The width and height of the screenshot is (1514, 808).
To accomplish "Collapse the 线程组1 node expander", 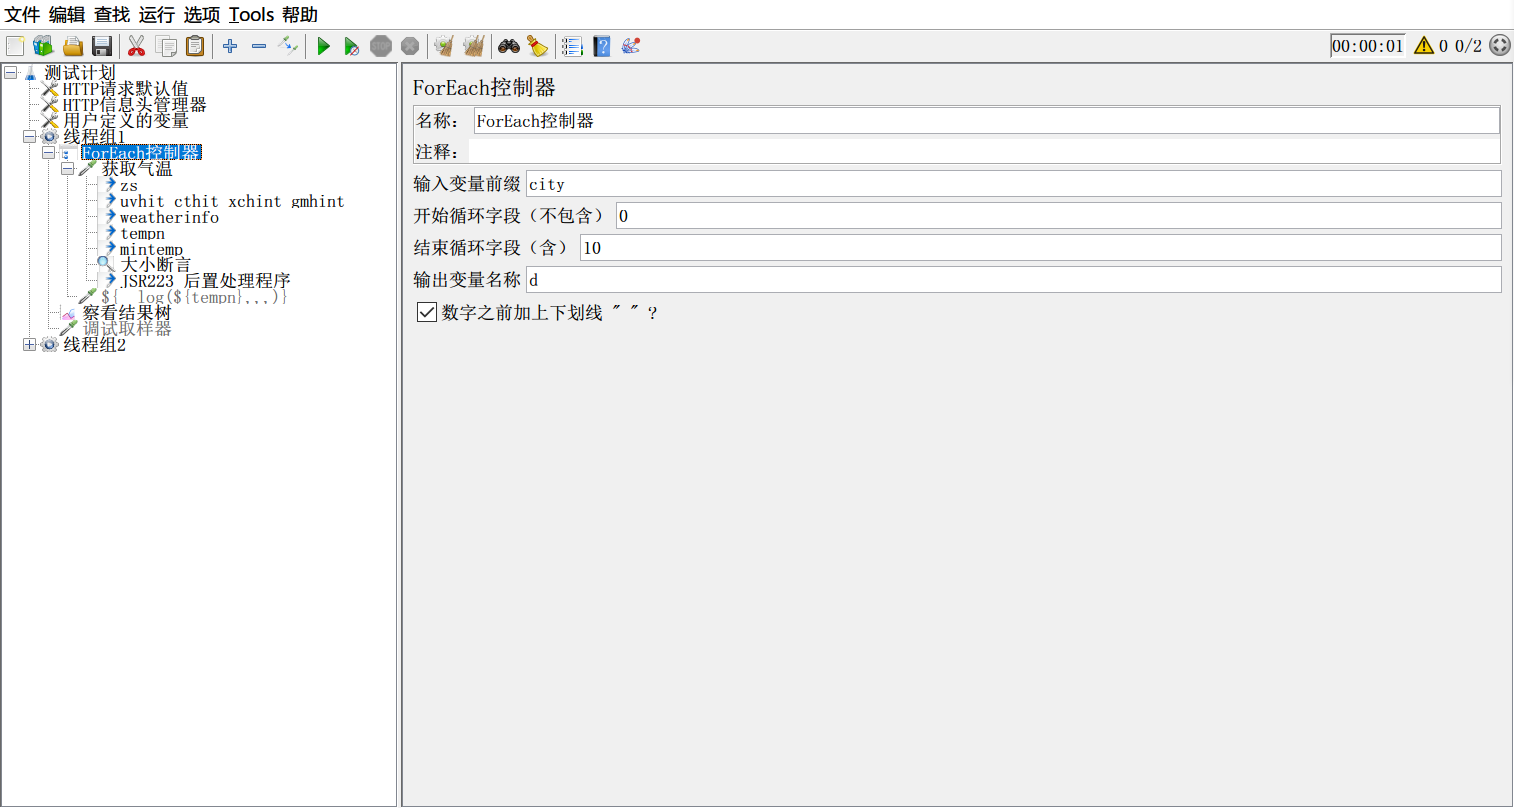I will 30,137.
